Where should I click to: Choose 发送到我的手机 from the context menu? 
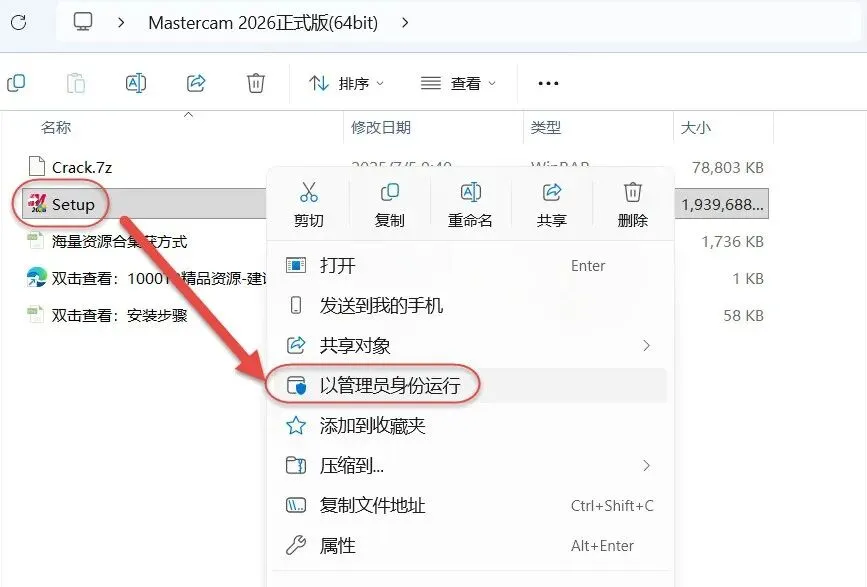[x=470, y=306]
